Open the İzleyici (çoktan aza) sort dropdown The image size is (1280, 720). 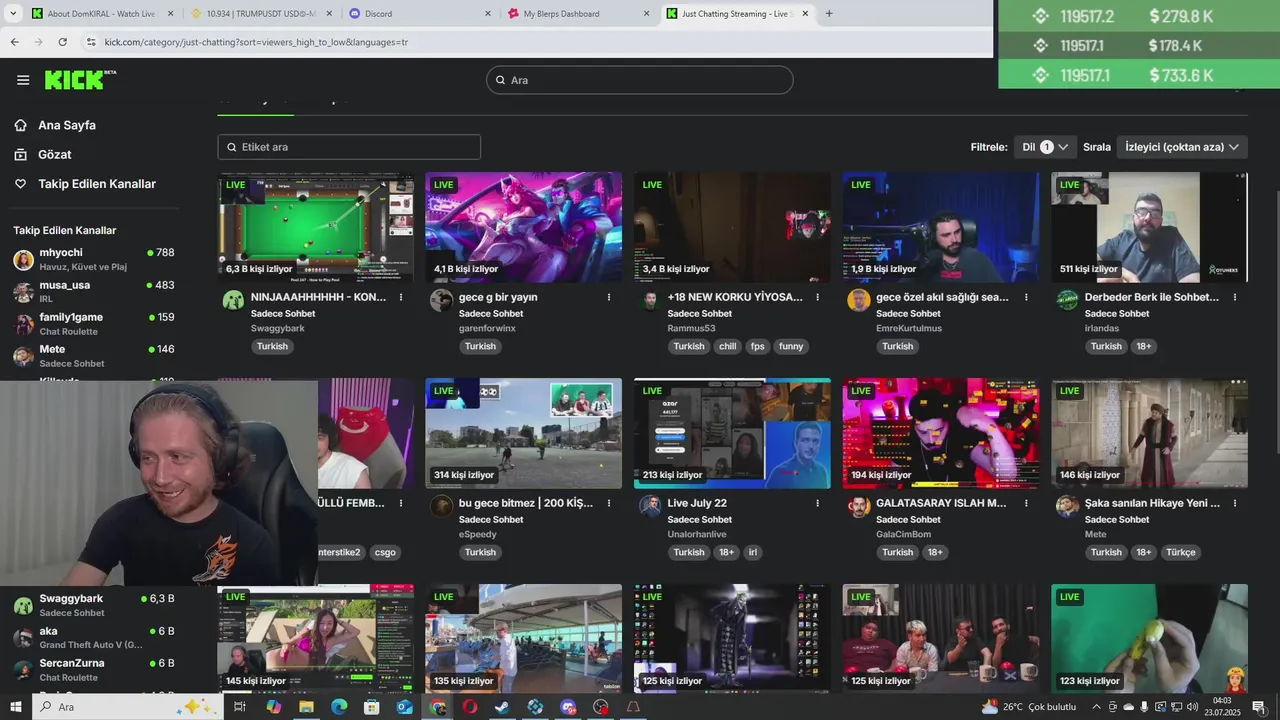1182,147
